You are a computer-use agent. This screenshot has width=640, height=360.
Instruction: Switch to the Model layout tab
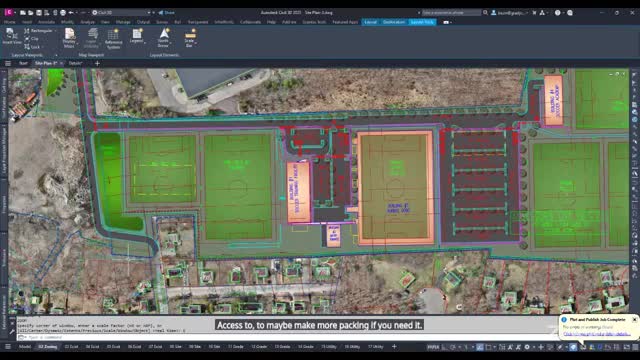(24, 347)
